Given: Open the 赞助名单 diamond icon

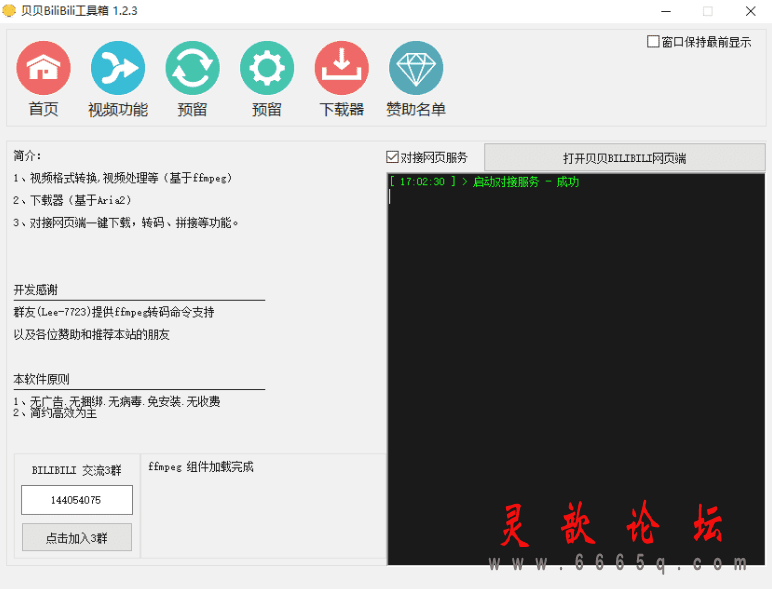Looking at the screenshot, I should [416, 68].
